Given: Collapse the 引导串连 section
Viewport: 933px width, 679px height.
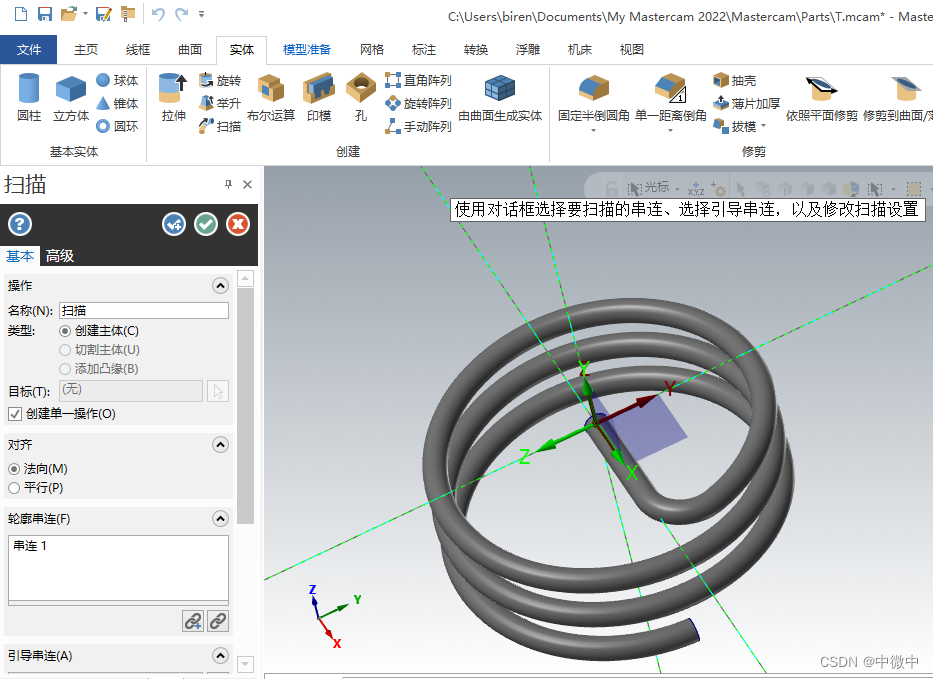Looking at the screenshot, I should pyautogui.click(x=220, y=656).
